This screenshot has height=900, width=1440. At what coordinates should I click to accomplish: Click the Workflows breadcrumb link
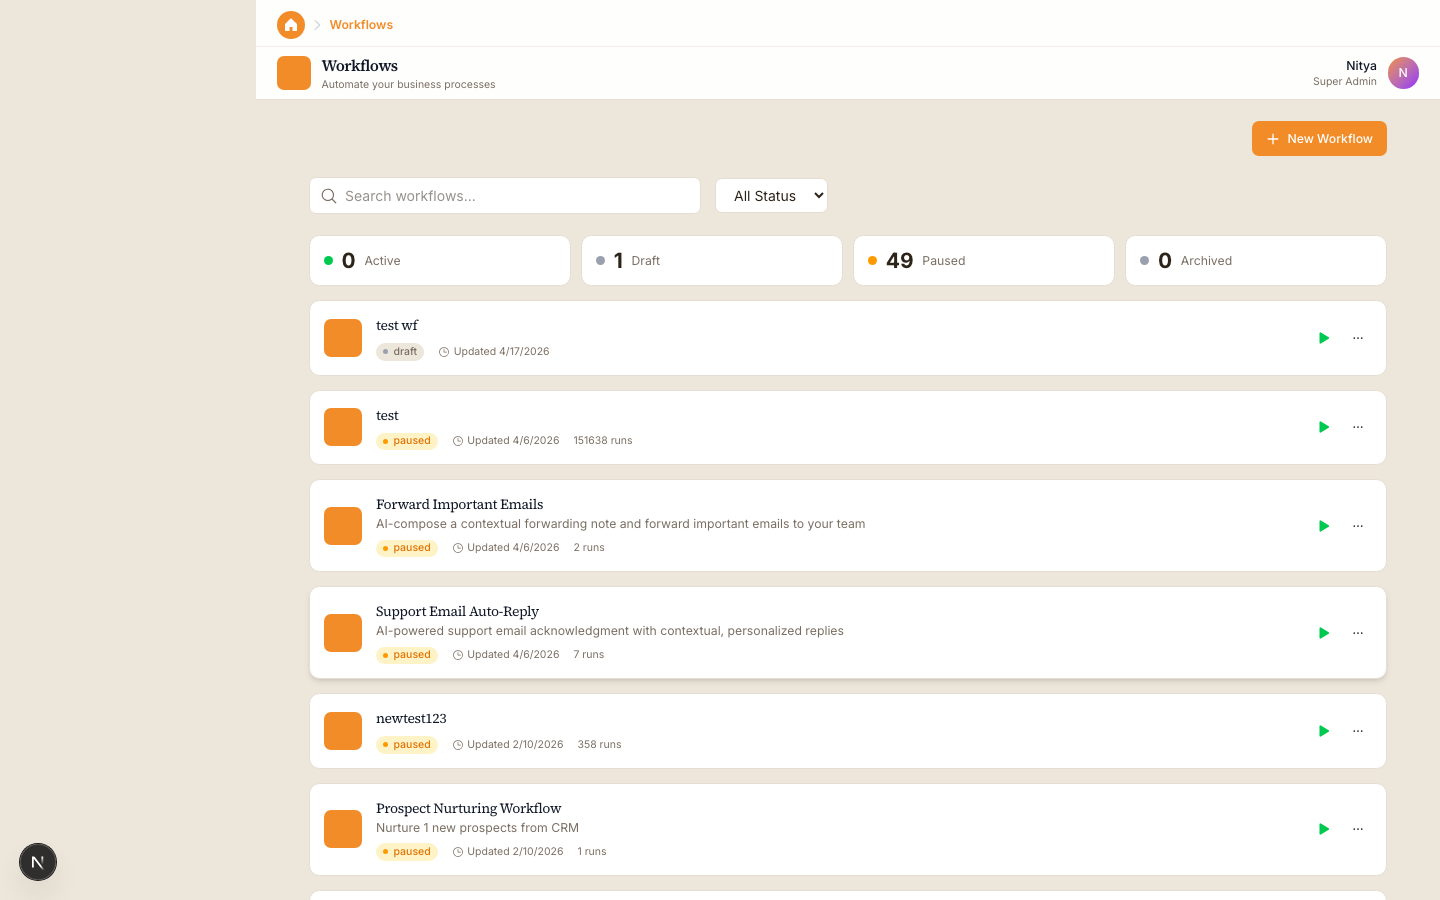[361, 24]
